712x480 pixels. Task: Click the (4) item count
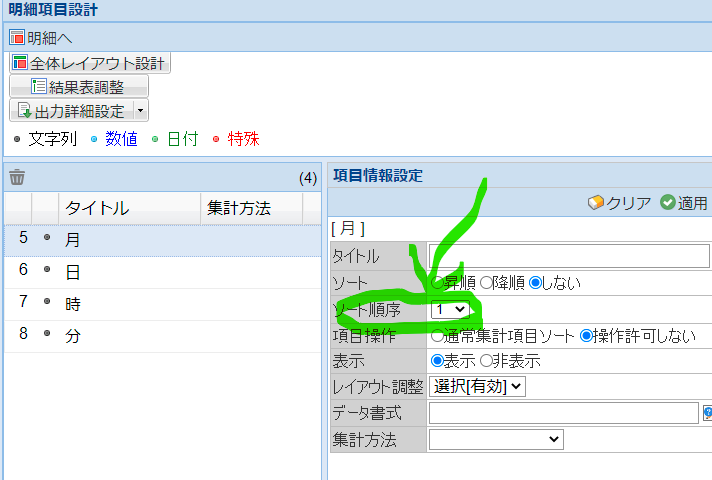coord(308,178)
